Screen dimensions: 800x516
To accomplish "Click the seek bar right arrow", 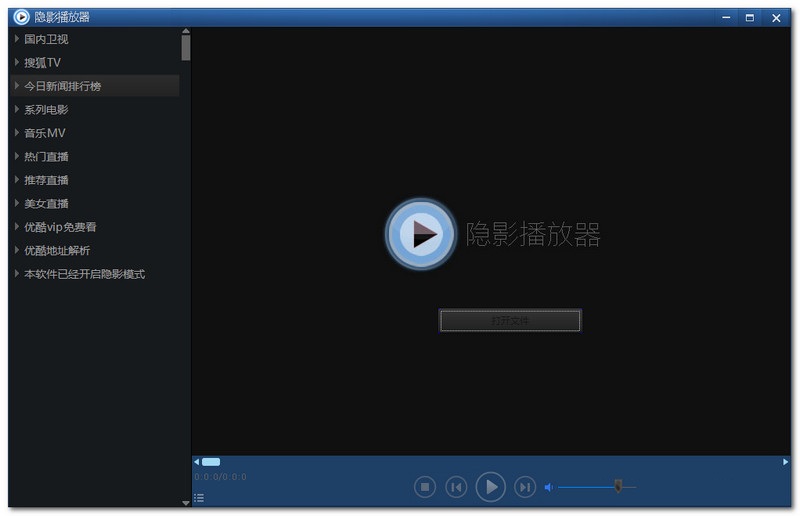I will pyautogui.click(x=786, y=462).
